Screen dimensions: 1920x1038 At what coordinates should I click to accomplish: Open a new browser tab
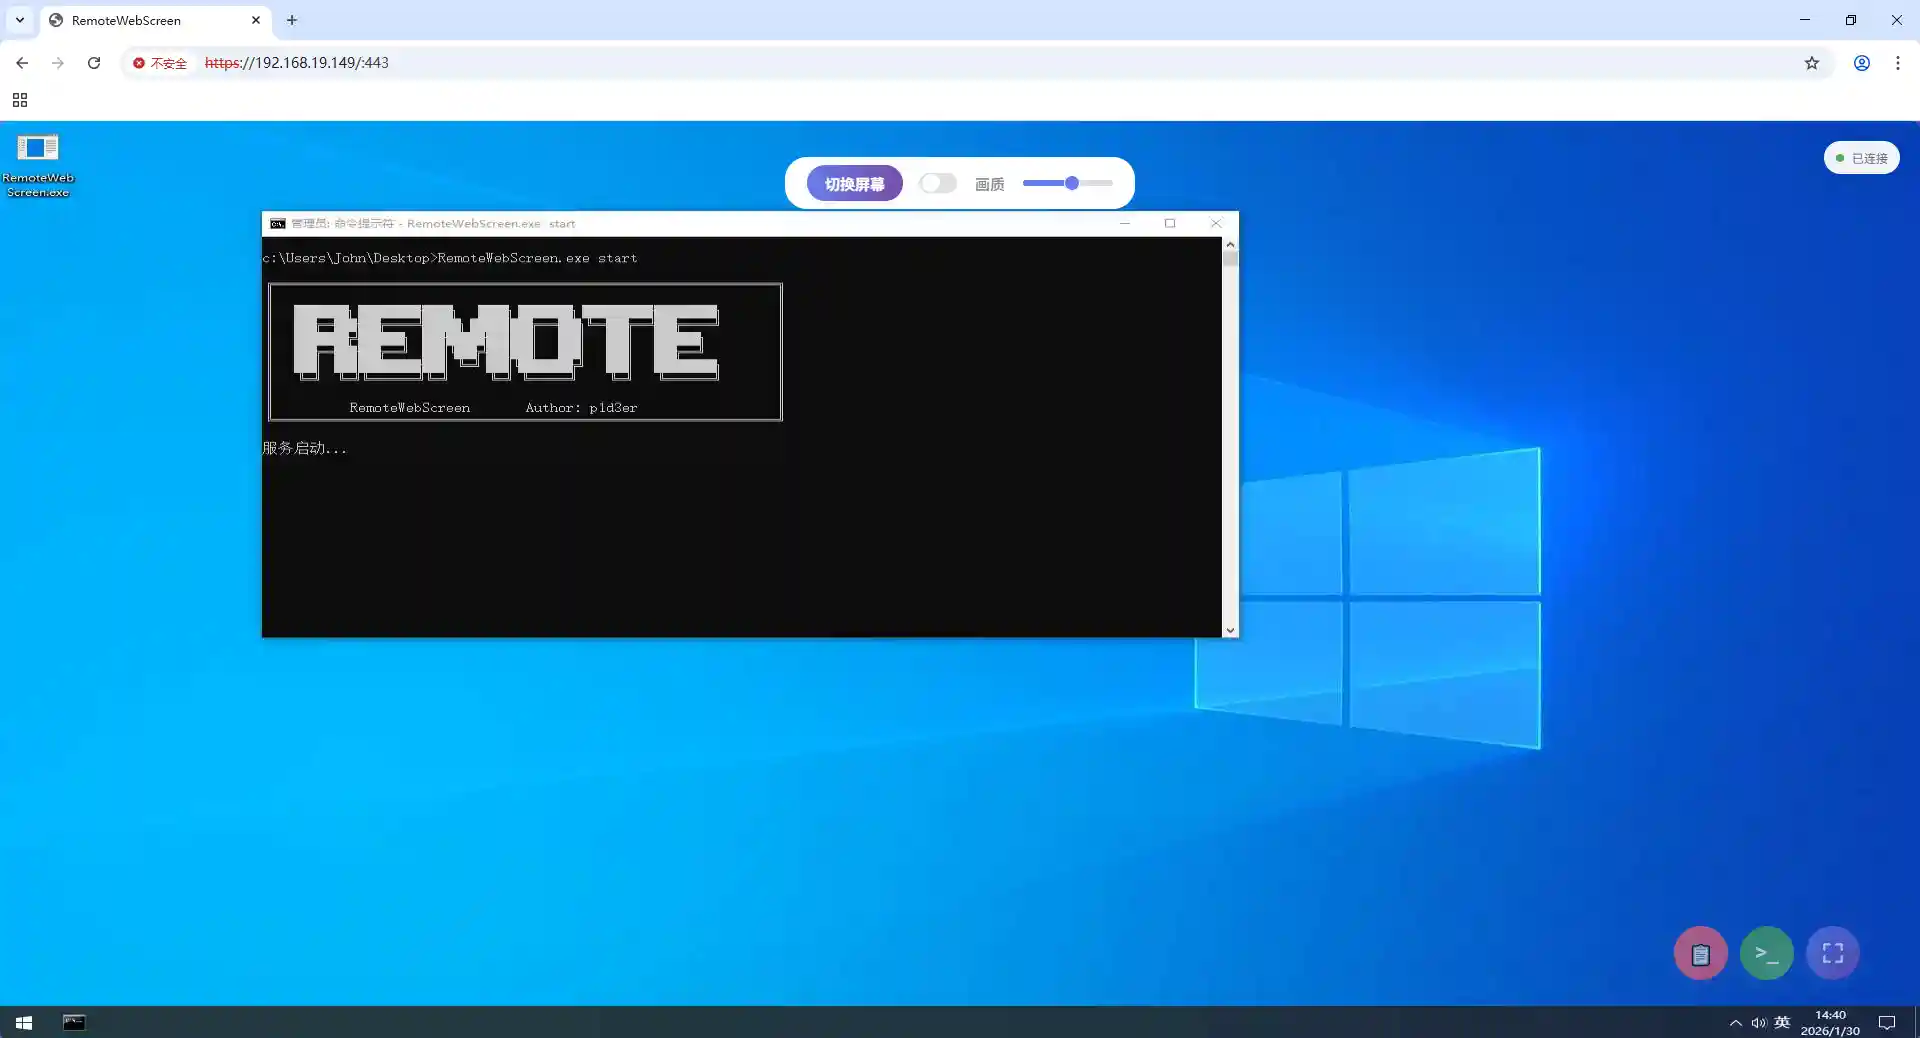tap(292, 20)
